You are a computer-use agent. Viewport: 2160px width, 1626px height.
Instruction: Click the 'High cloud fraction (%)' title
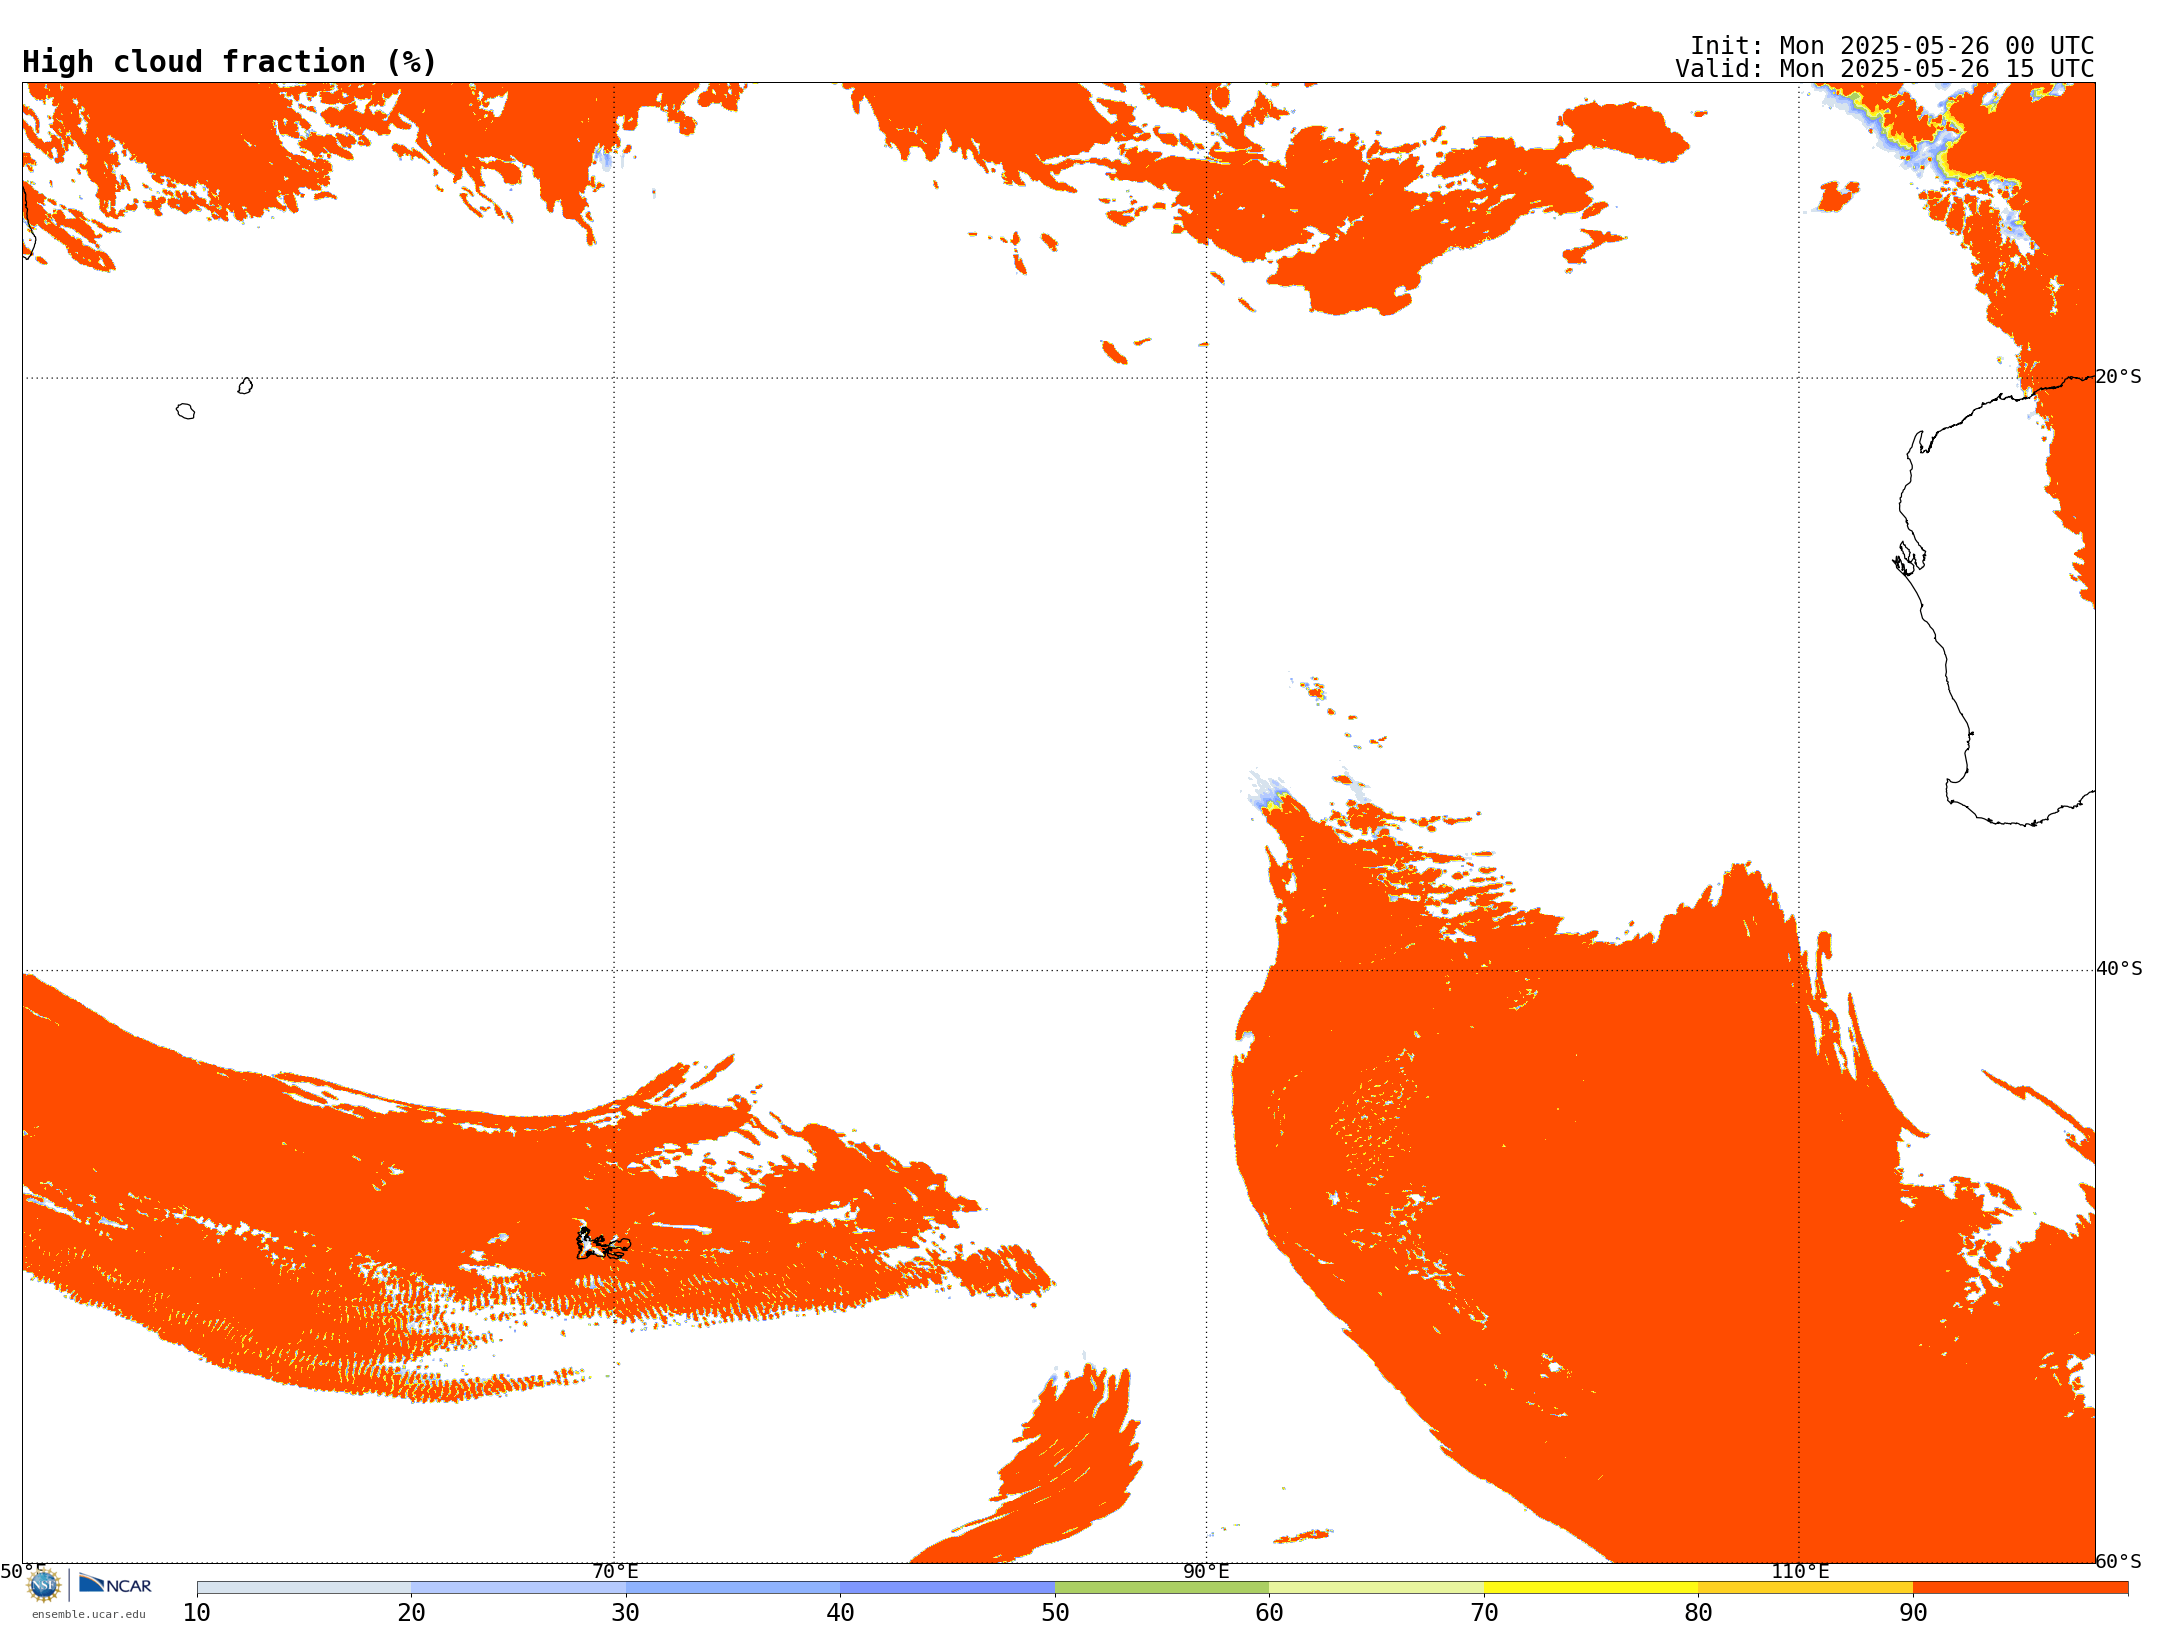[x=229, y=62]
